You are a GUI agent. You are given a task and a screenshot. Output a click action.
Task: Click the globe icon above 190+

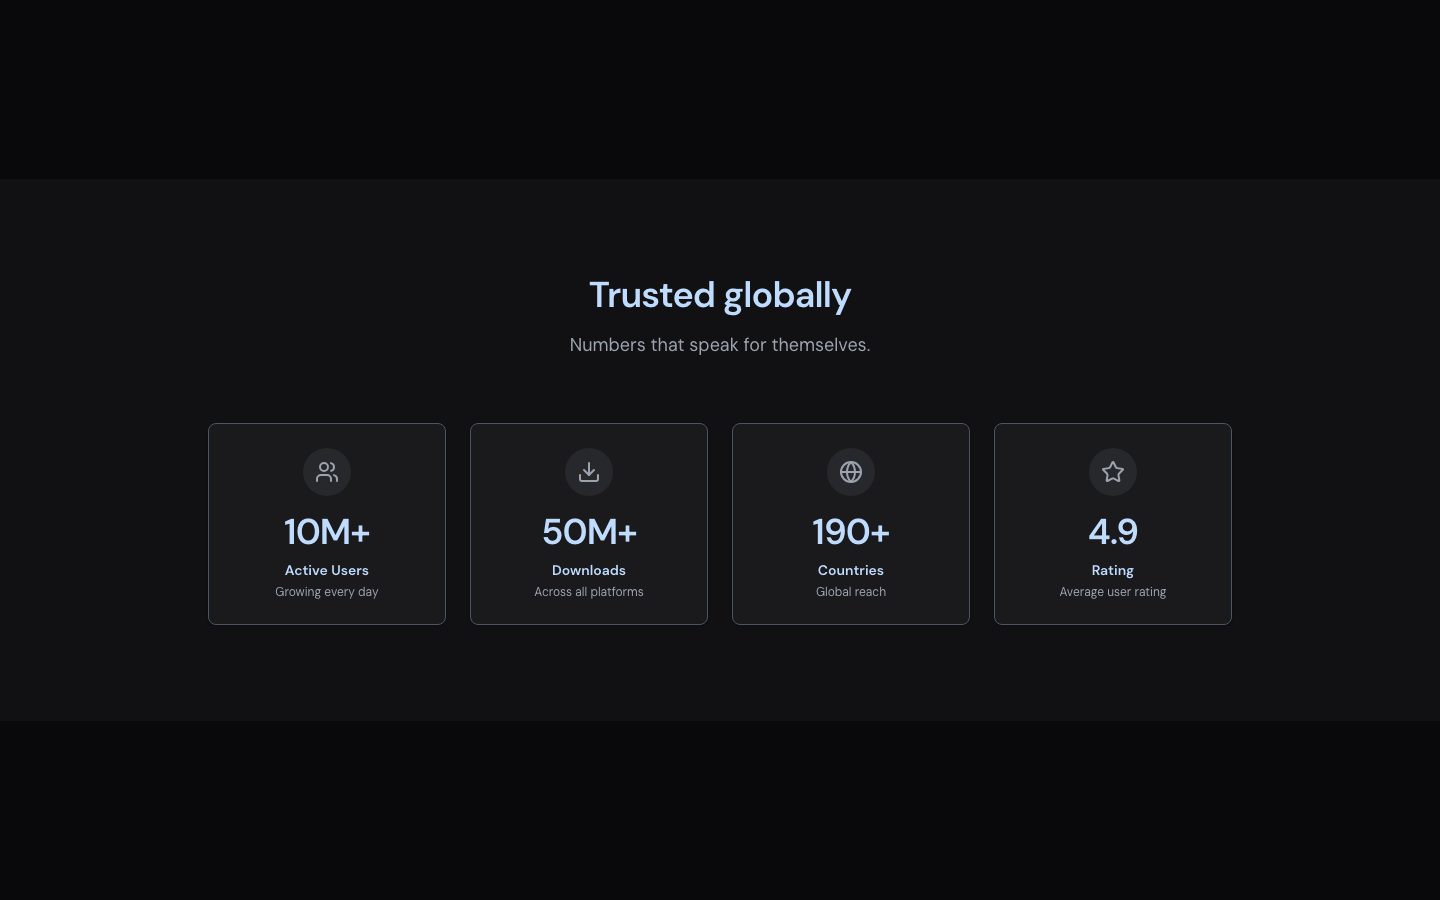click(x=851, y=472)
